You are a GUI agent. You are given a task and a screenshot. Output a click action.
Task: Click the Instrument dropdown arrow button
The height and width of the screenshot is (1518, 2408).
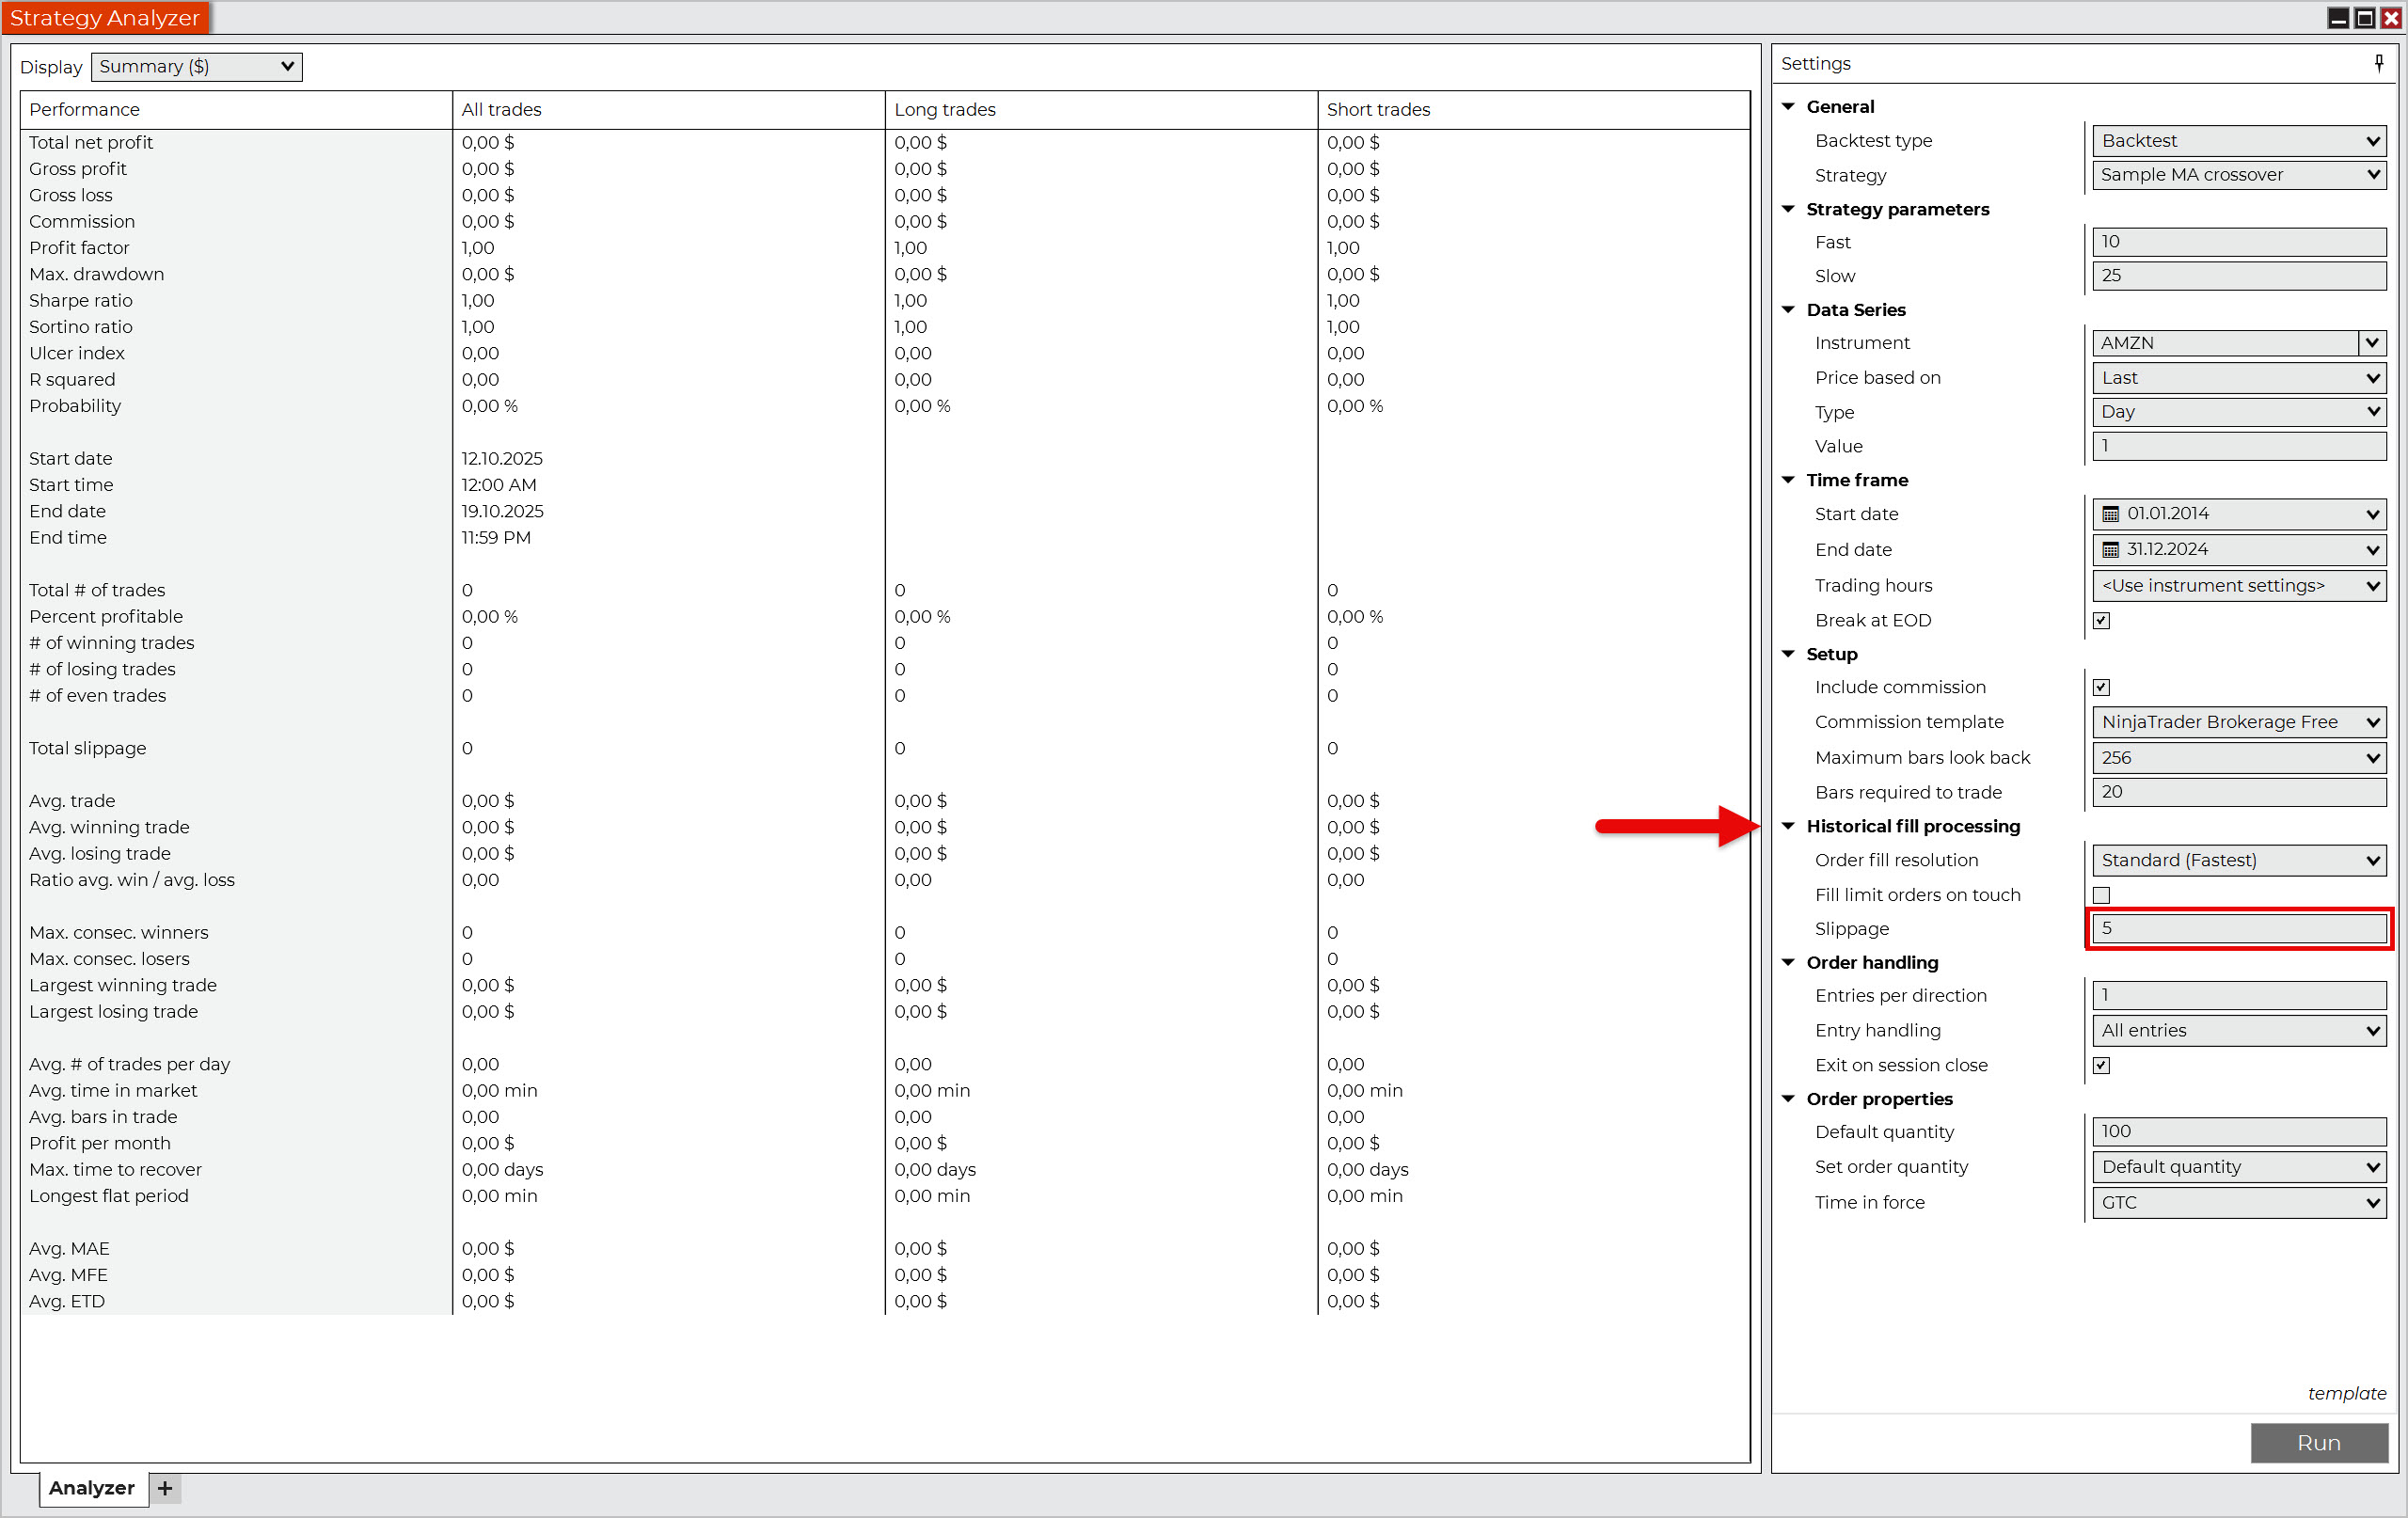[2372, 343]
